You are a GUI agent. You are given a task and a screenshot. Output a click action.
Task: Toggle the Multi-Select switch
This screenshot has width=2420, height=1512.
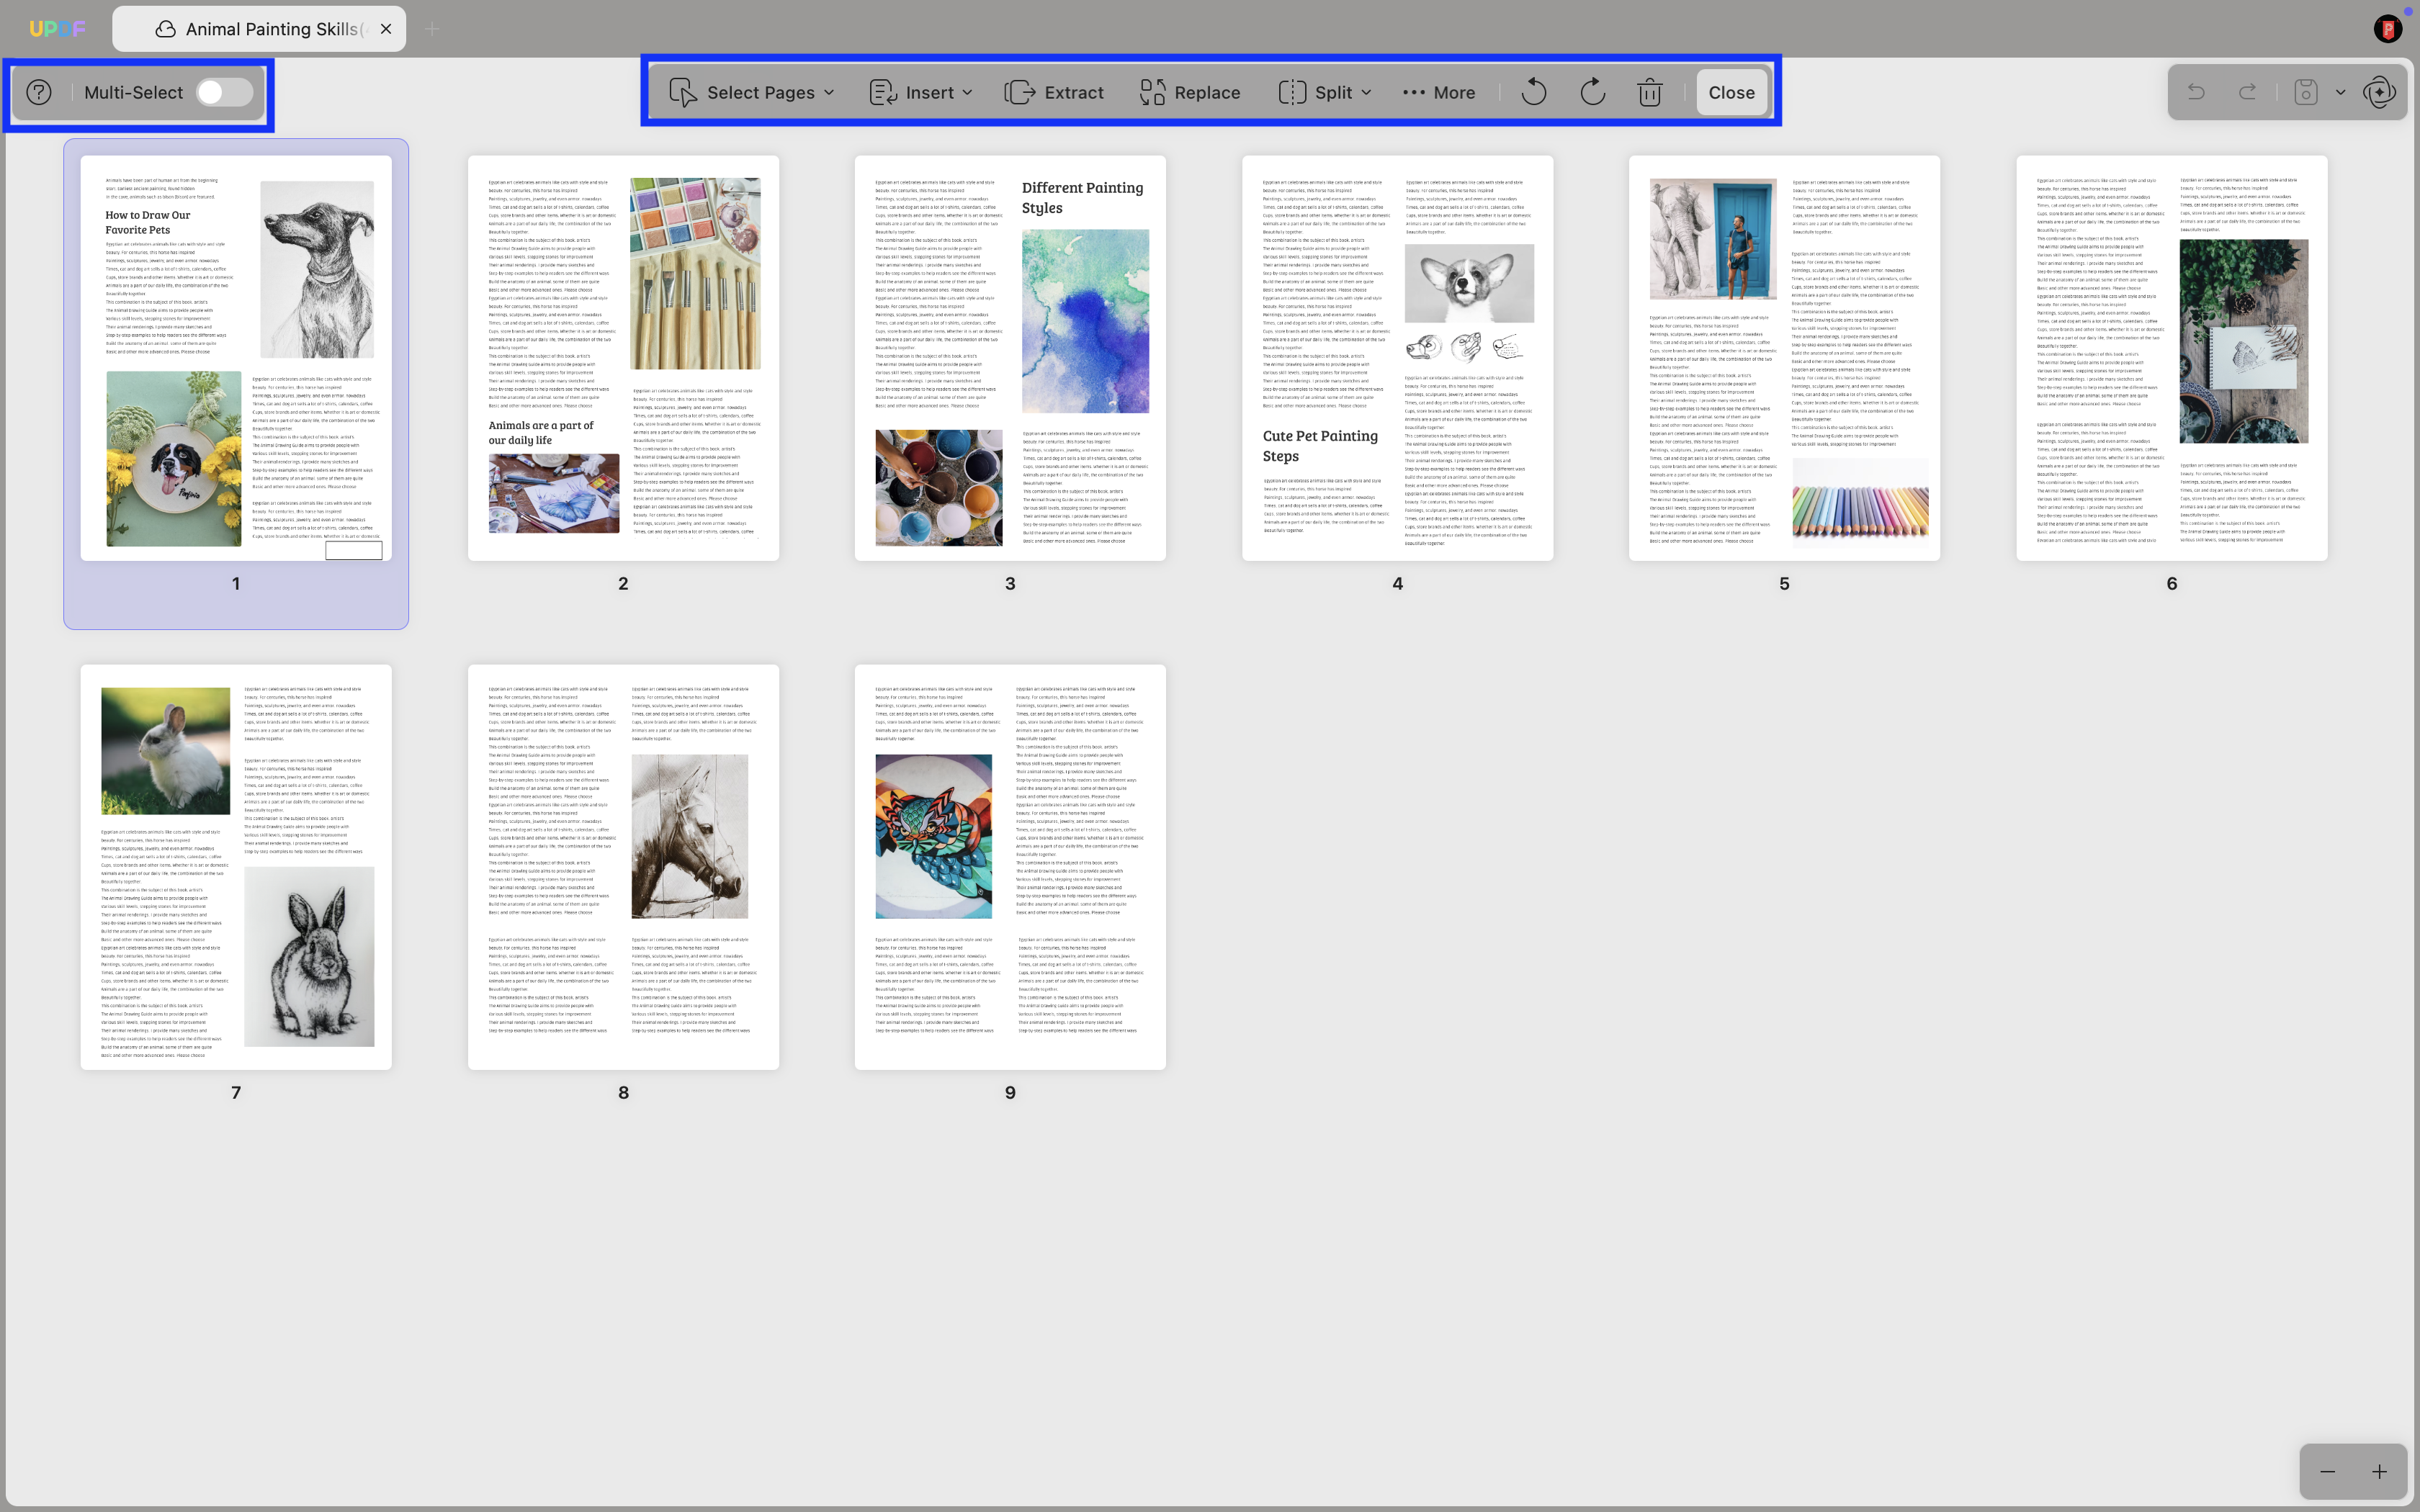(225, 92)
